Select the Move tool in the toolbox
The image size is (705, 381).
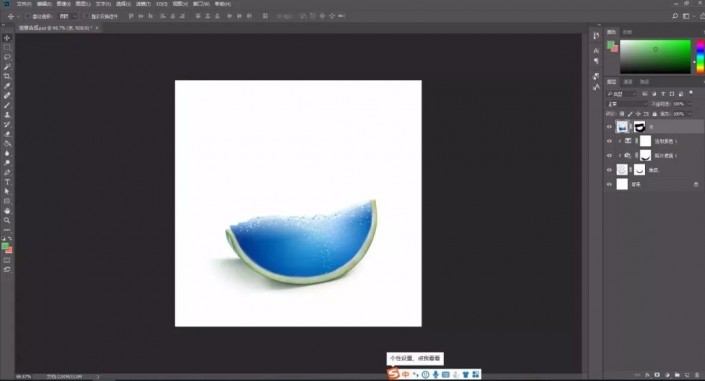coord(7,38)
